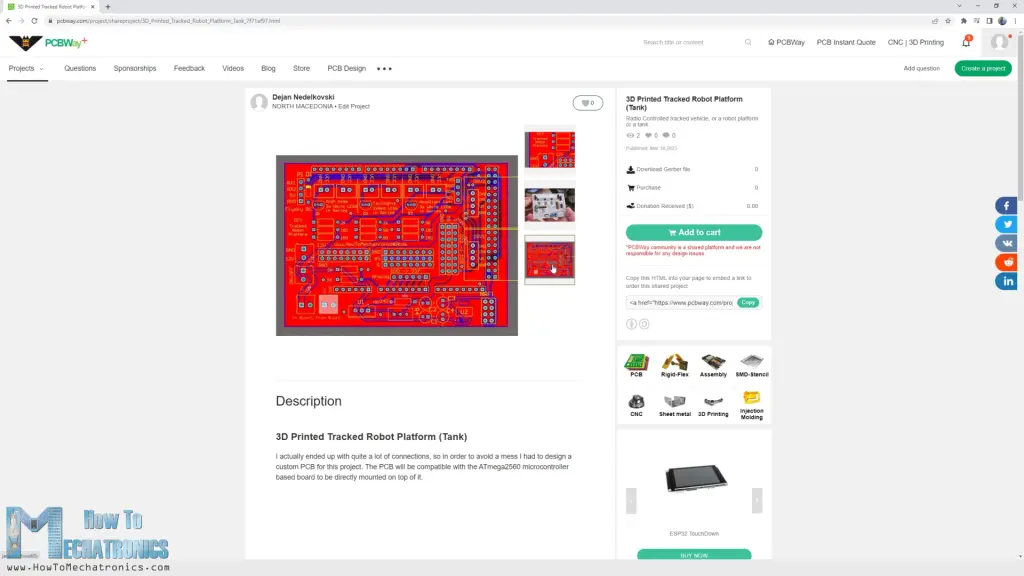Select the robot photo thumbnail
Viewport: 1024px width, 576px height.
(549, 204)
